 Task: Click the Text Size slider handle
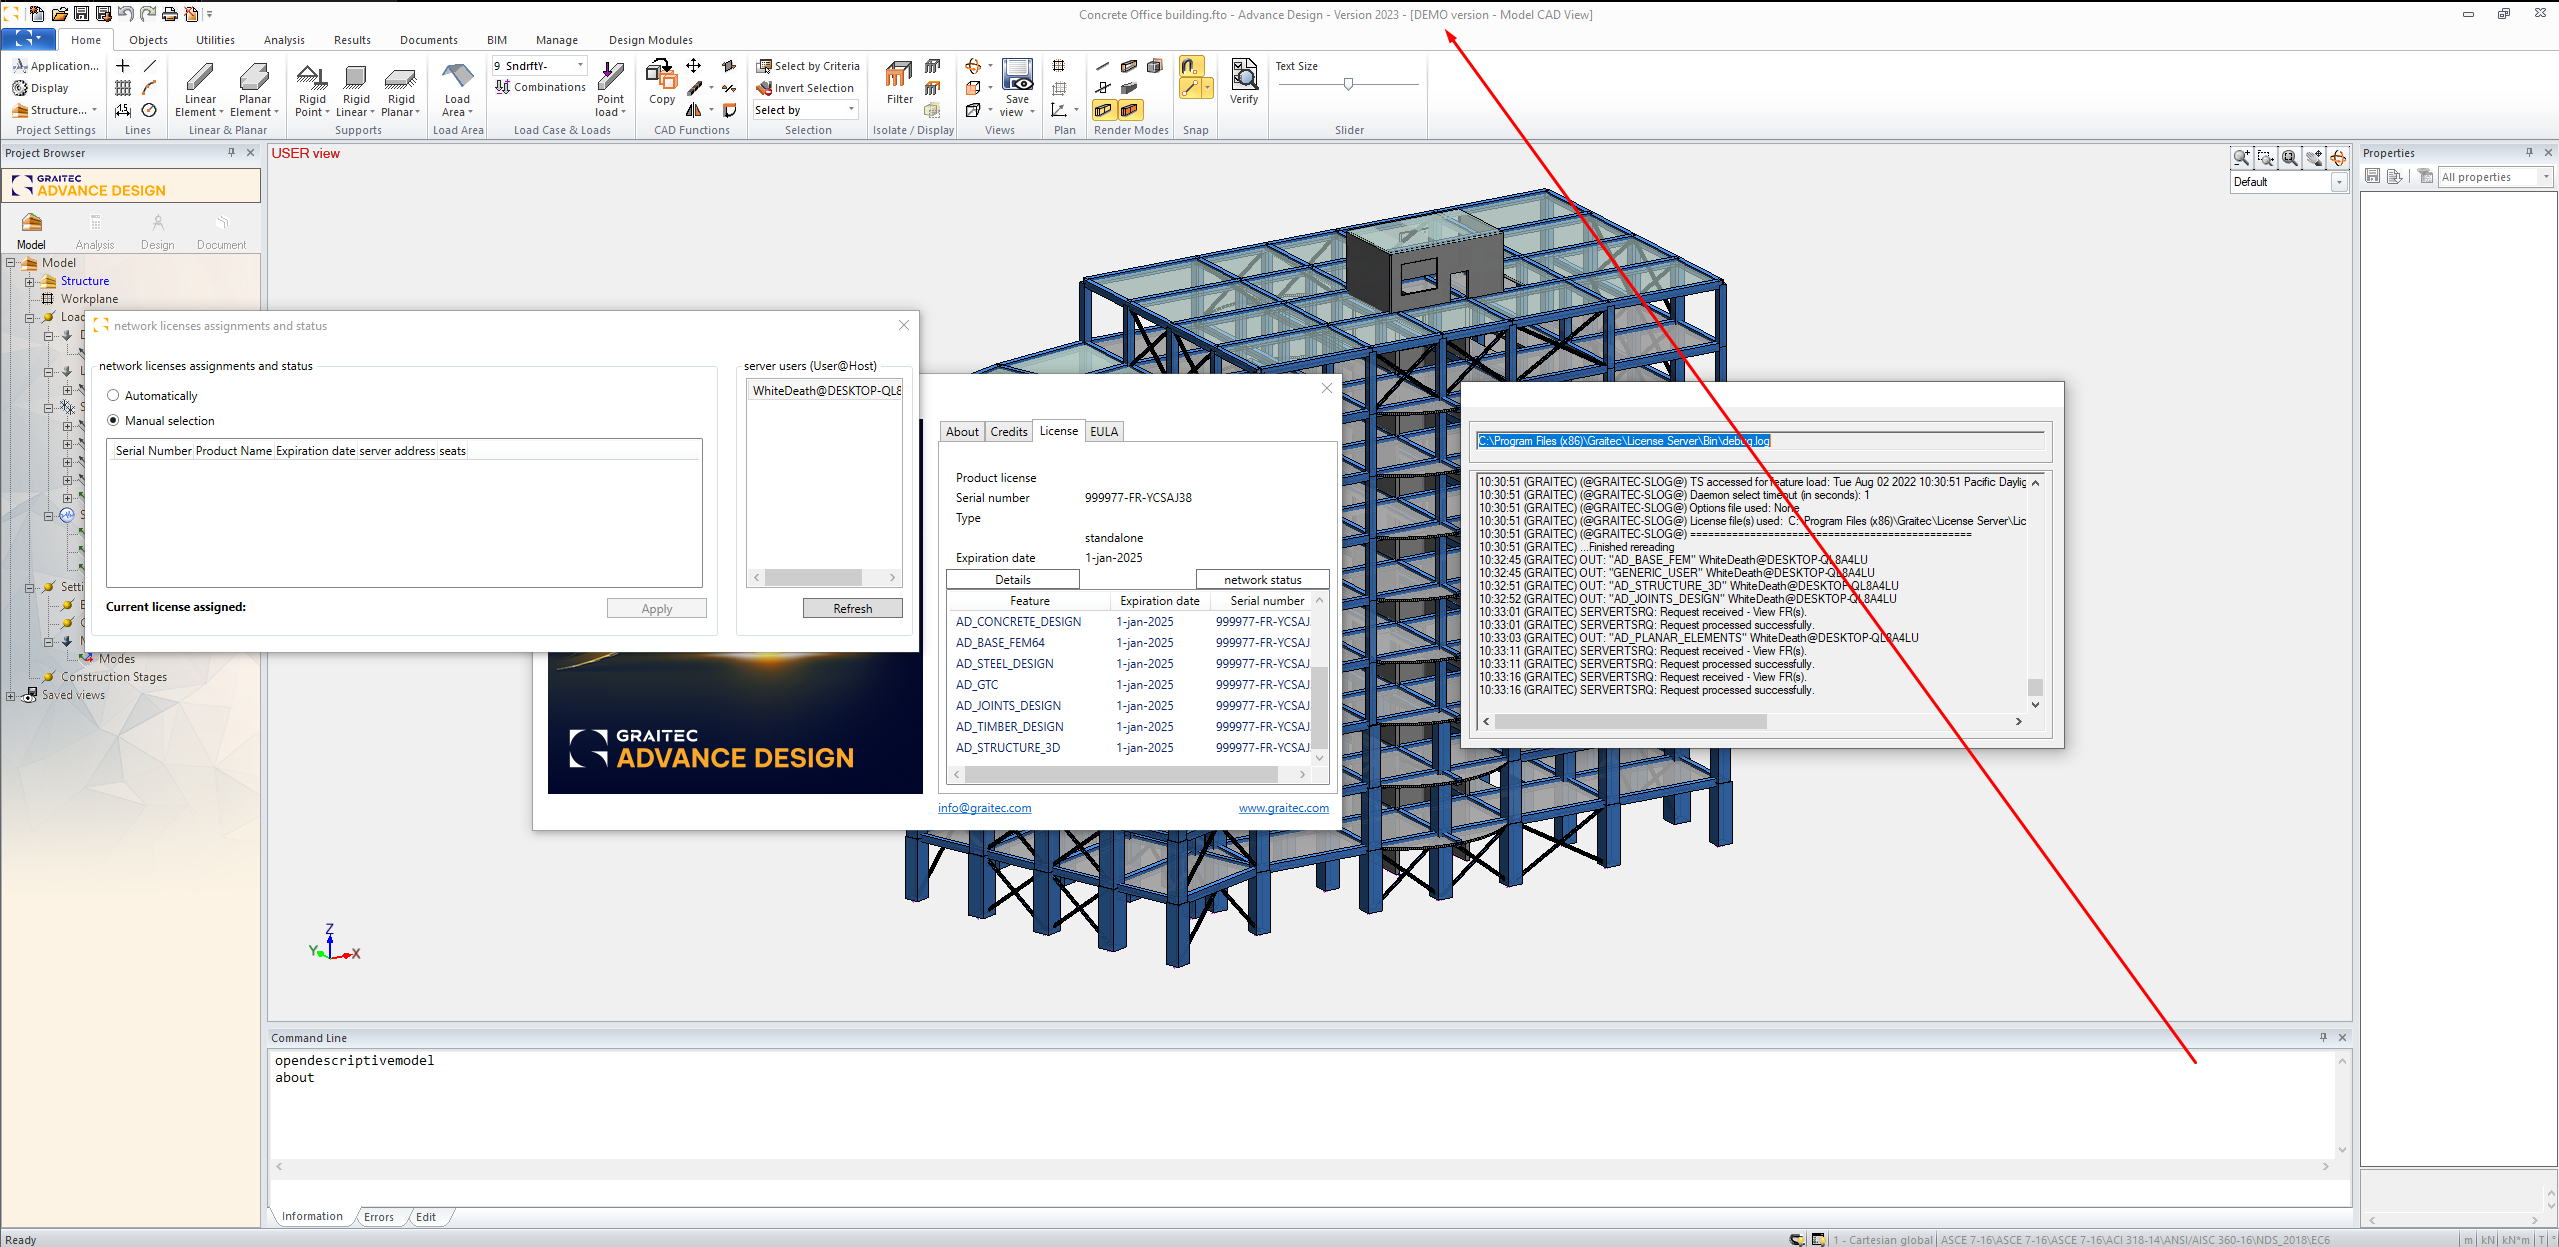(1348, 84)
